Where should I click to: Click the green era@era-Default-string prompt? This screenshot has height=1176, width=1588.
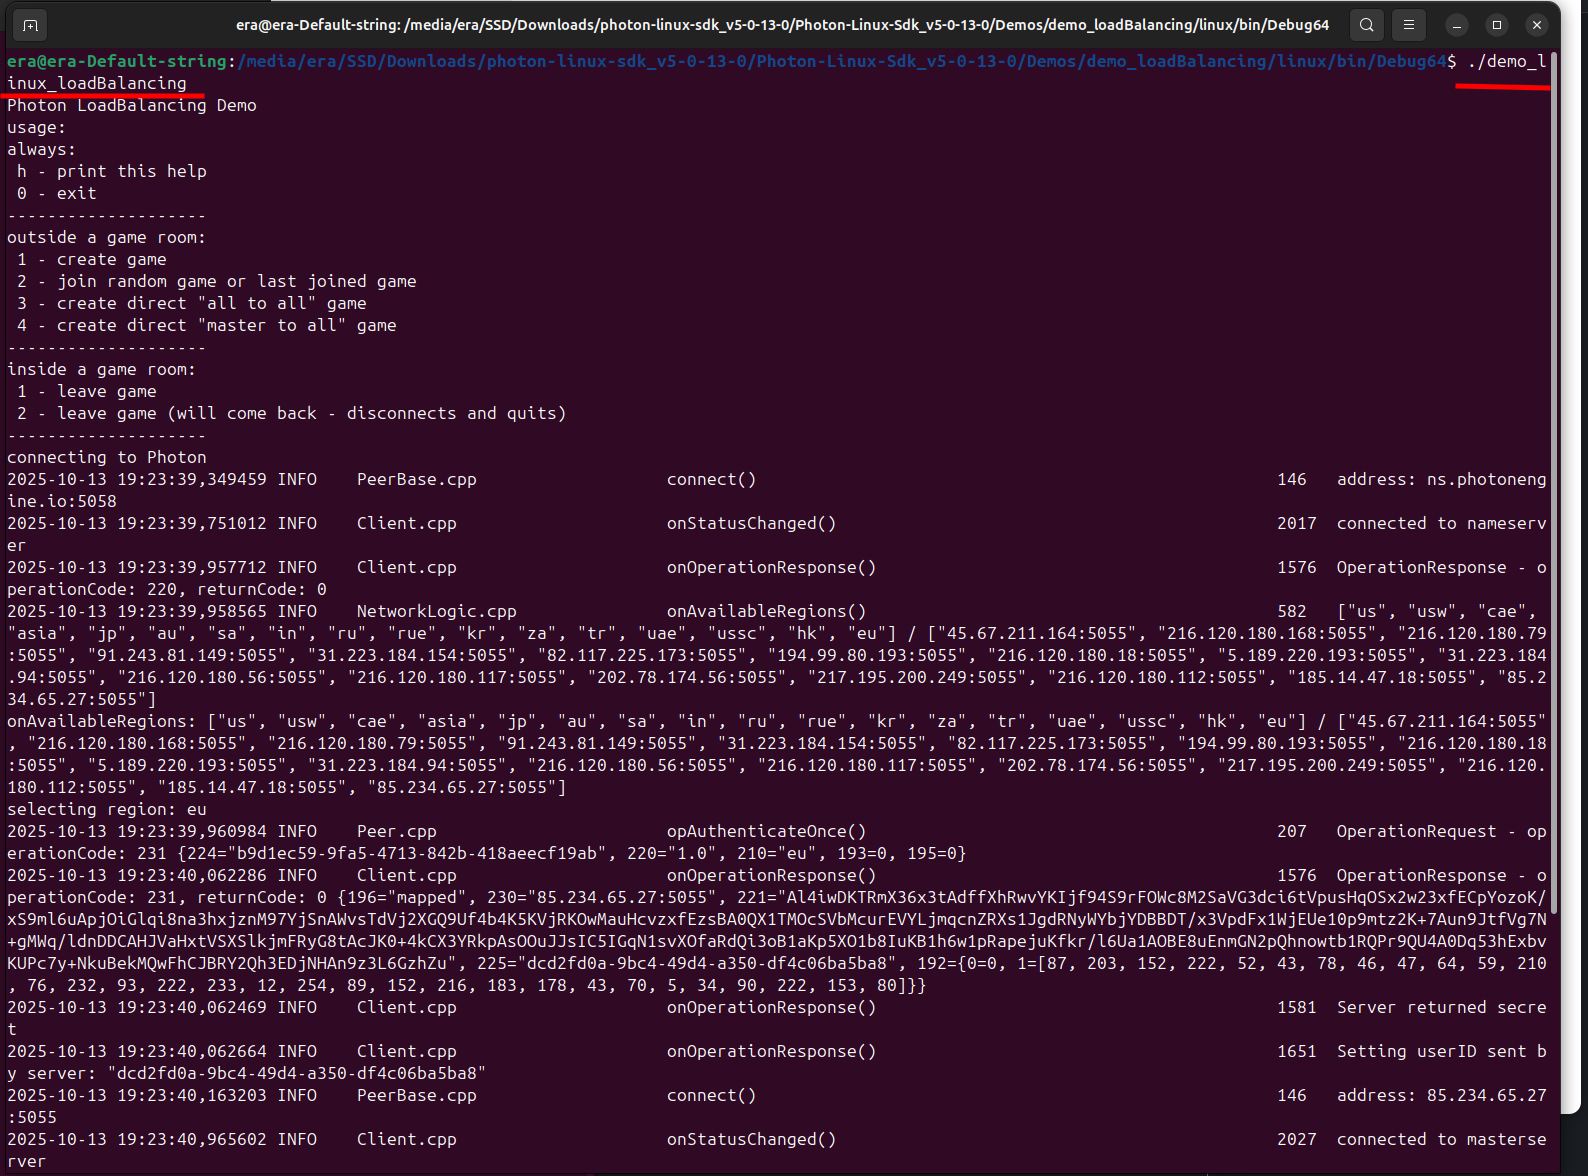pos(116,61)
